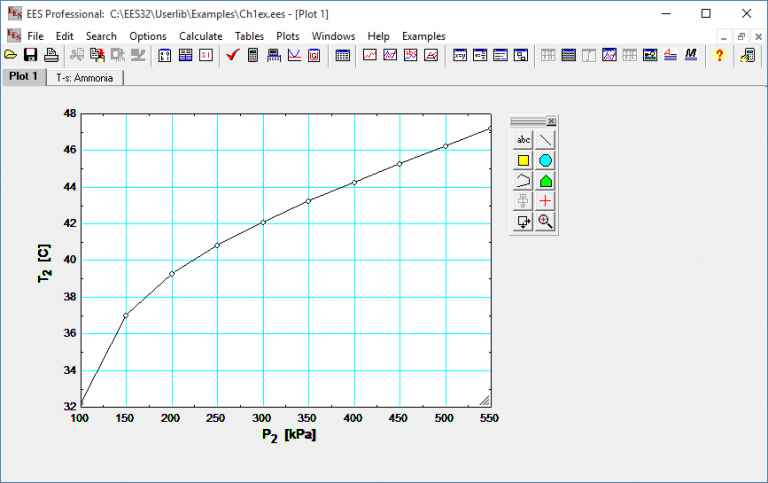
Task: Select the abc text tool in the palette
Action: (x=523, y=139)
